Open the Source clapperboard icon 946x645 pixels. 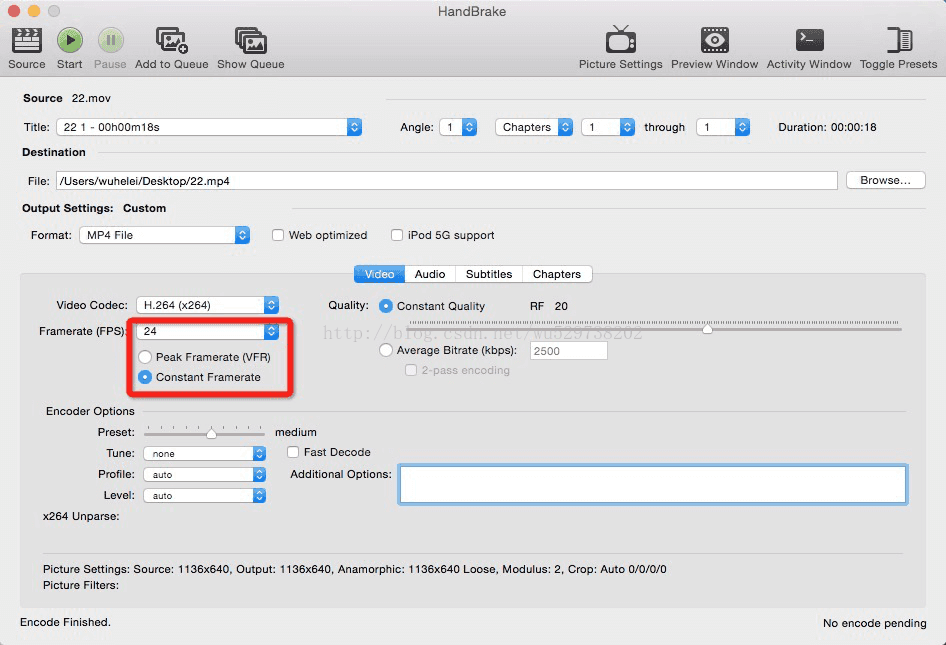pos(27,40)
